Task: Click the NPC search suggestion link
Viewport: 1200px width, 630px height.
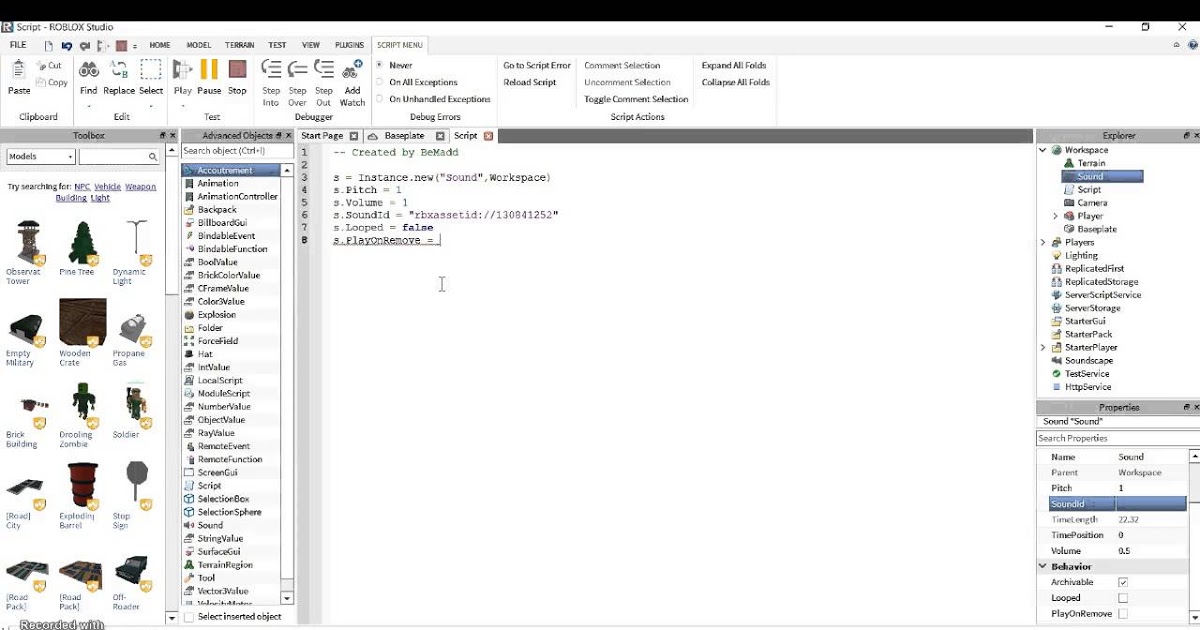Action: tap(81, 186)
